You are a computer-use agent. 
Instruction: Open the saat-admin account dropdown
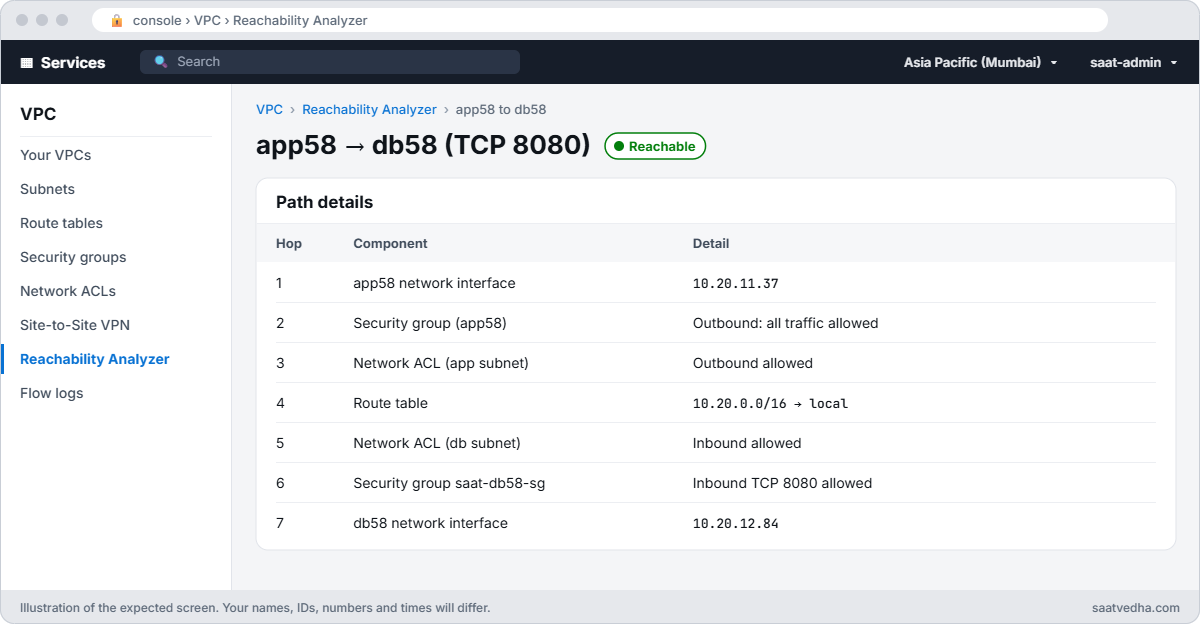coord(1133,62)
